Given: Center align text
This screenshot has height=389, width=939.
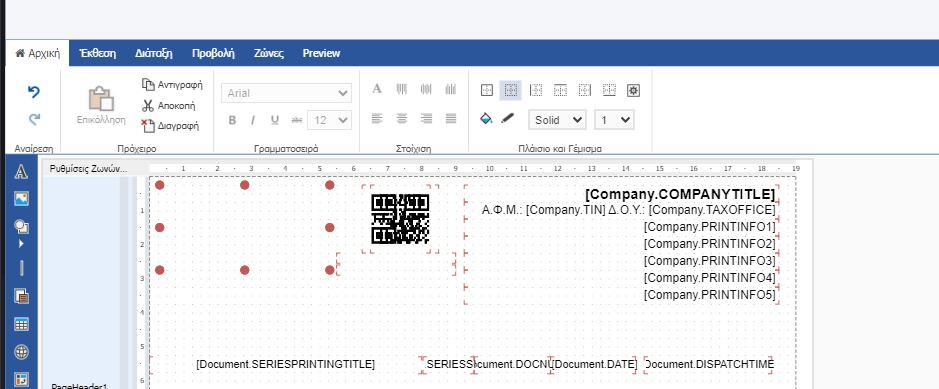Looking at the screenshot, I should click(x=402, y=118).
